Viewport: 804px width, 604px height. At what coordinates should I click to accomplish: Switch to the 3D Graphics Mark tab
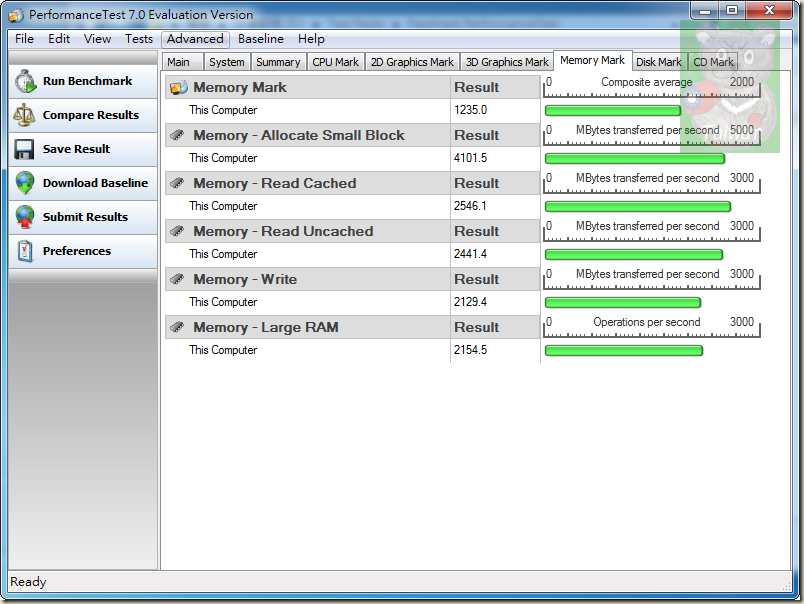click(x=507, y=62)
